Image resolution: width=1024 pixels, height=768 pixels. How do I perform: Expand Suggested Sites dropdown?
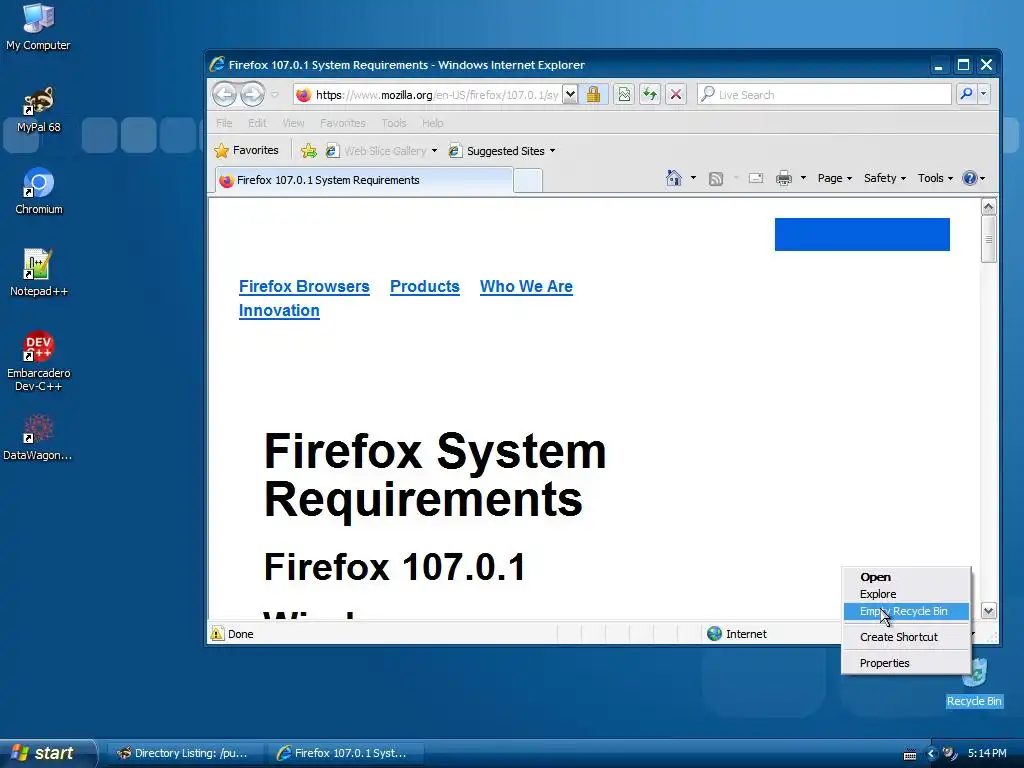[552, 151]
